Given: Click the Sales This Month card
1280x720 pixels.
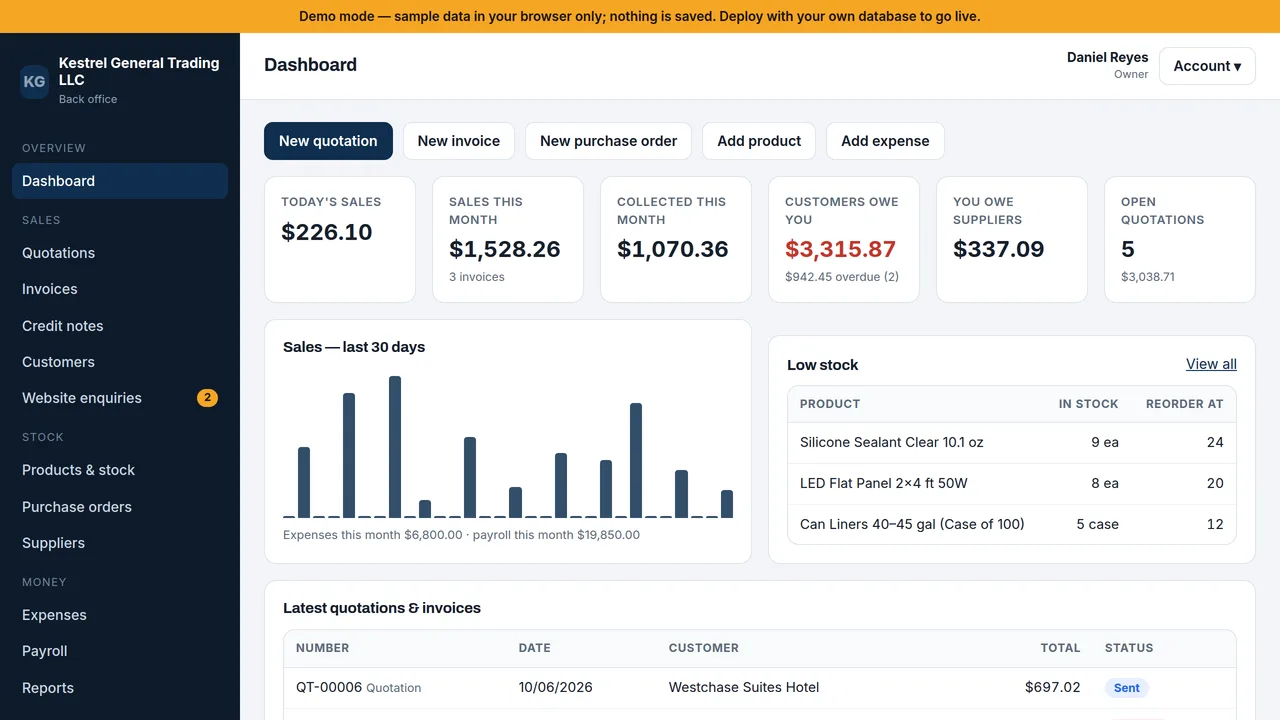Looking at the screenshot, I should click(508, 240).
